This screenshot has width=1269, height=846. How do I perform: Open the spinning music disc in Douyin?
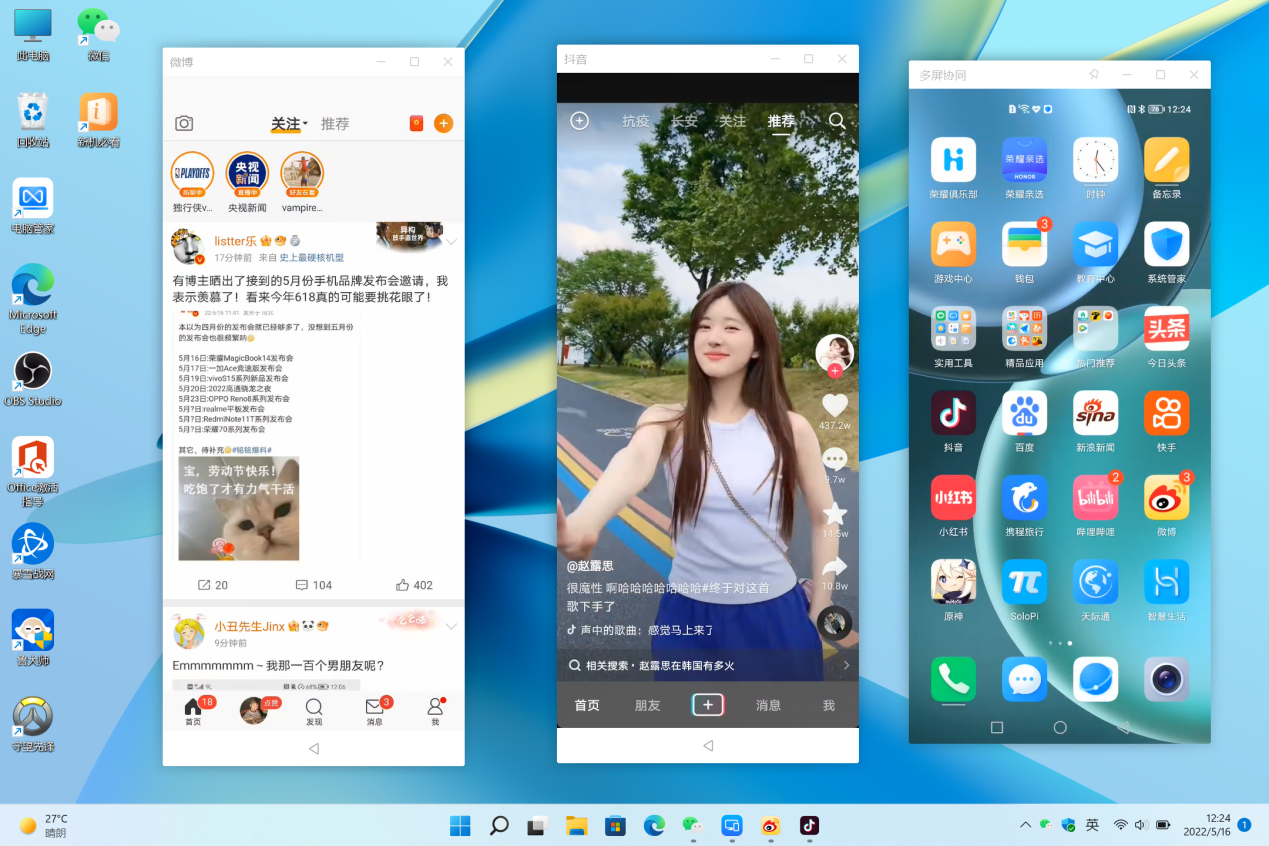pos(835,623)
